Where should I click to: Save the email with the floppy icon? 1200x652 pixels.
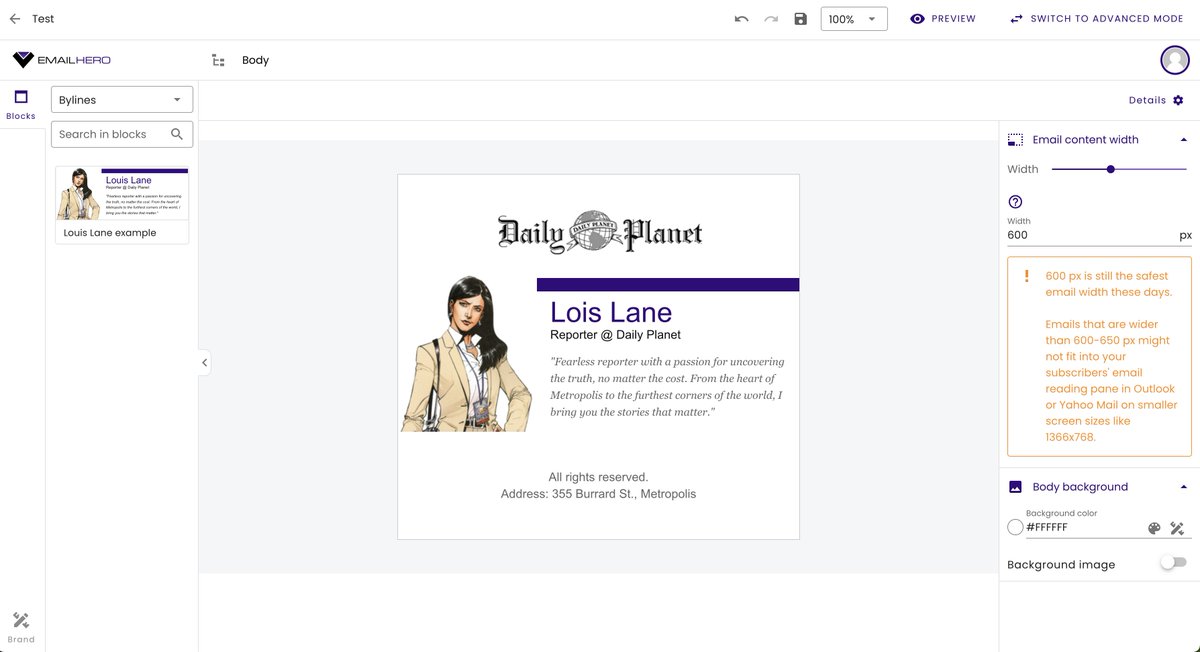click(800, 19)
